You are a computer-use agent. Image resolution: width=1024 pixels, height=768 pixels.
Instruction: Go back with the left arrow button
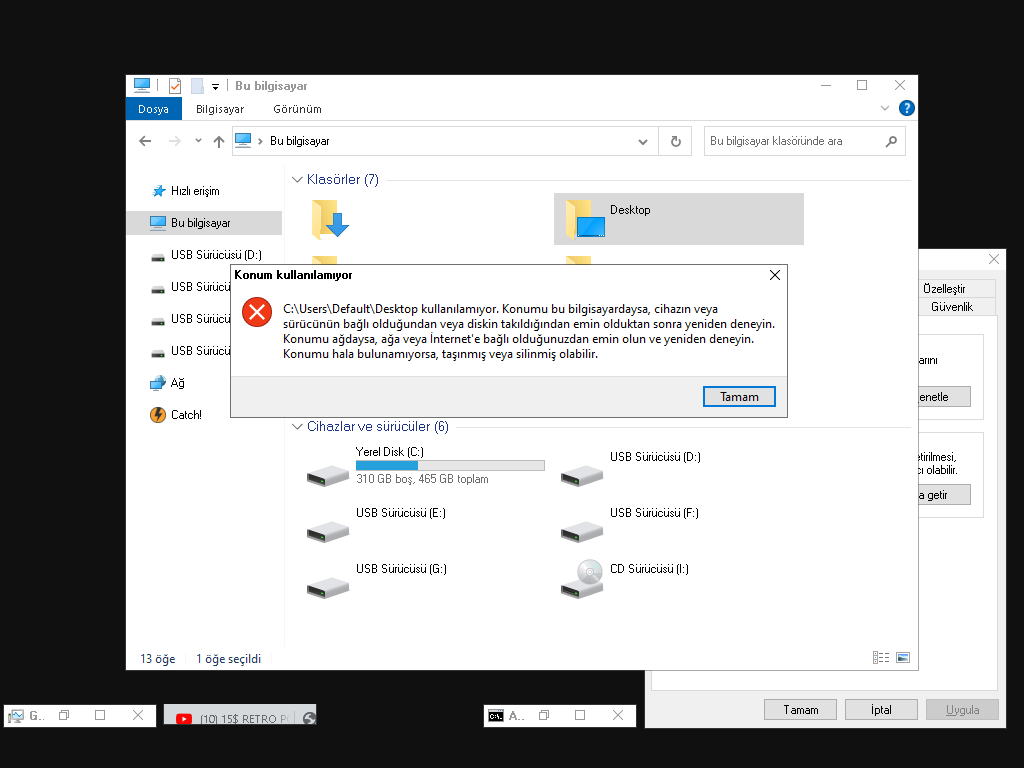pos(145,141)
